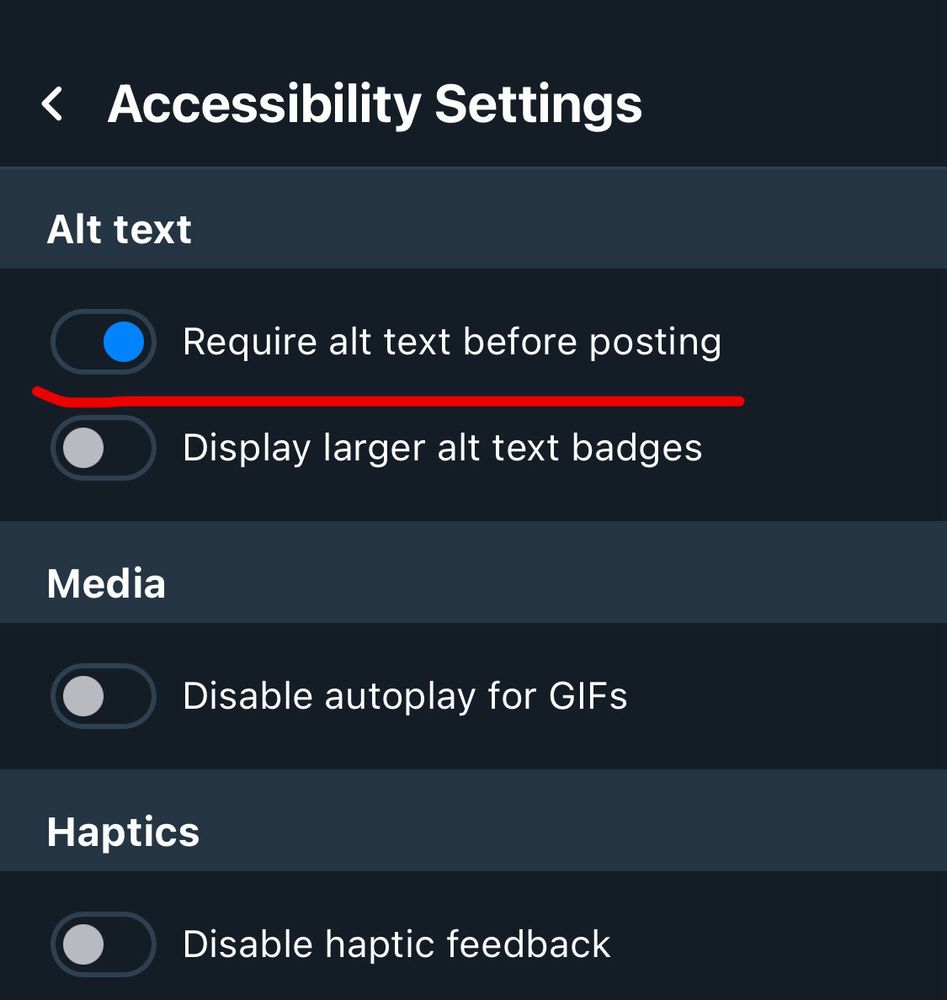Image resolution: width=947 pixels, height=1000 pixels.
Task: Open the previous screen via back chevron
Action: pos(52,103)
